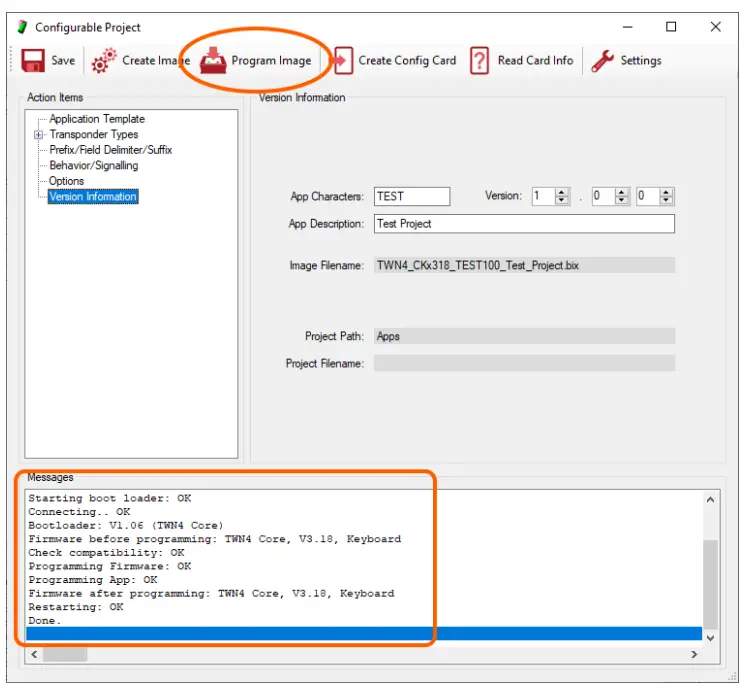Increase the third version digit with up arrow
The image size is (745, 692).
pos(666,192)
